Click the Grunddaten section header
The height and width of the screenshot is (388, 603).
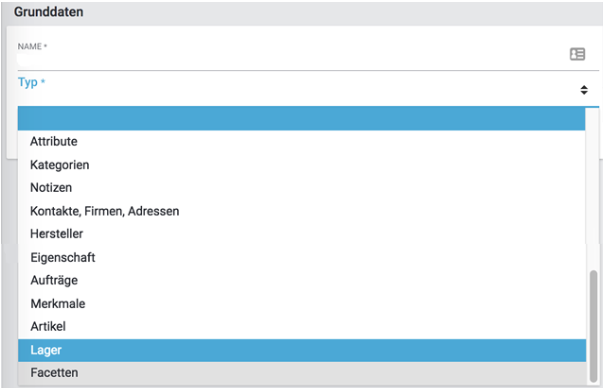point(48,12)
